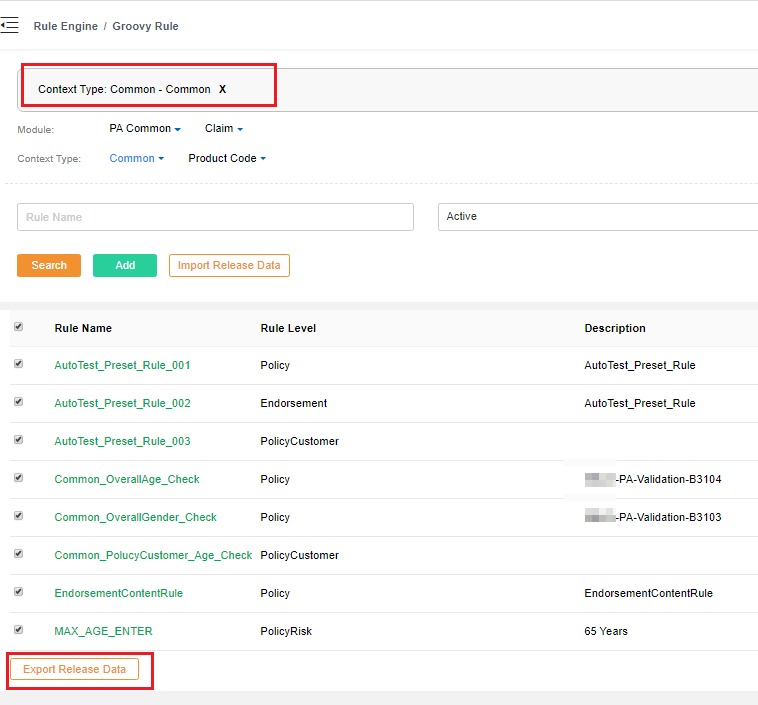Open the Common_OverallAge_Check rule
This screenshot has height=705, width=758.
(x=127, y=479)
